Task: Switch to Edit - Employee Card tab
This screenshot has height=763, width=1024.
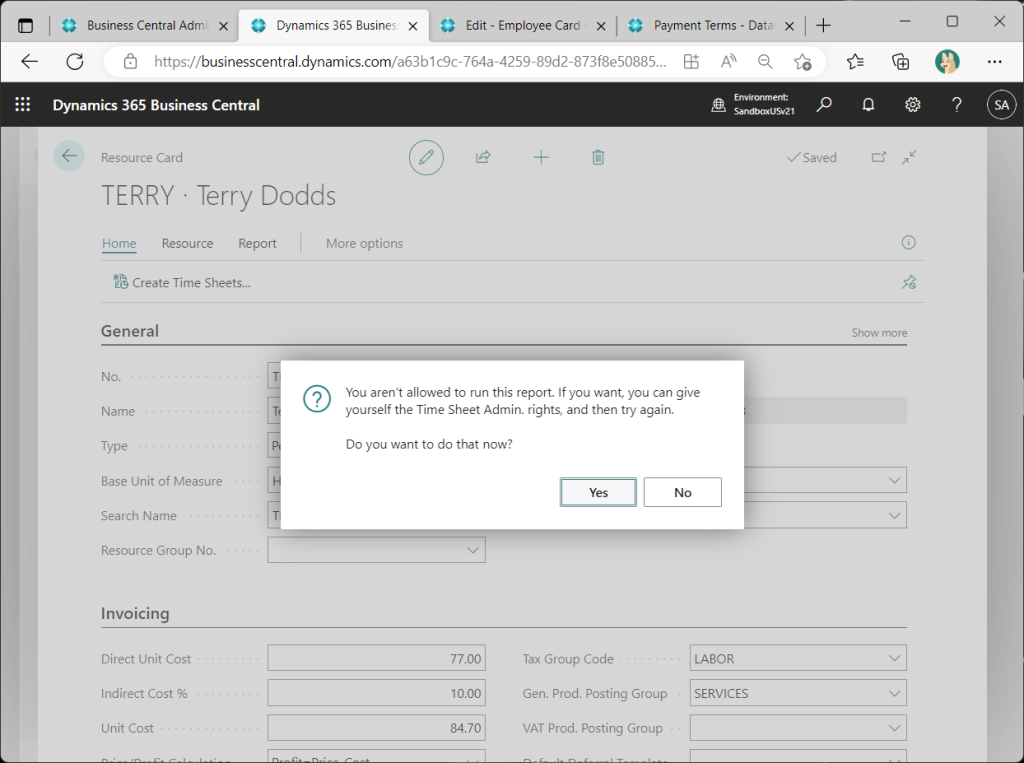Action: (x=522, y=25)
